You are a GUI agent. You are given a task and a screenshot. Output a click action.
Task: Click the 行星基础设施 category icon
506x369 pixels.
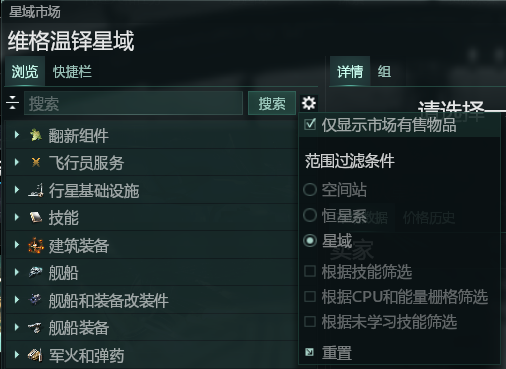tap(36, 190)
